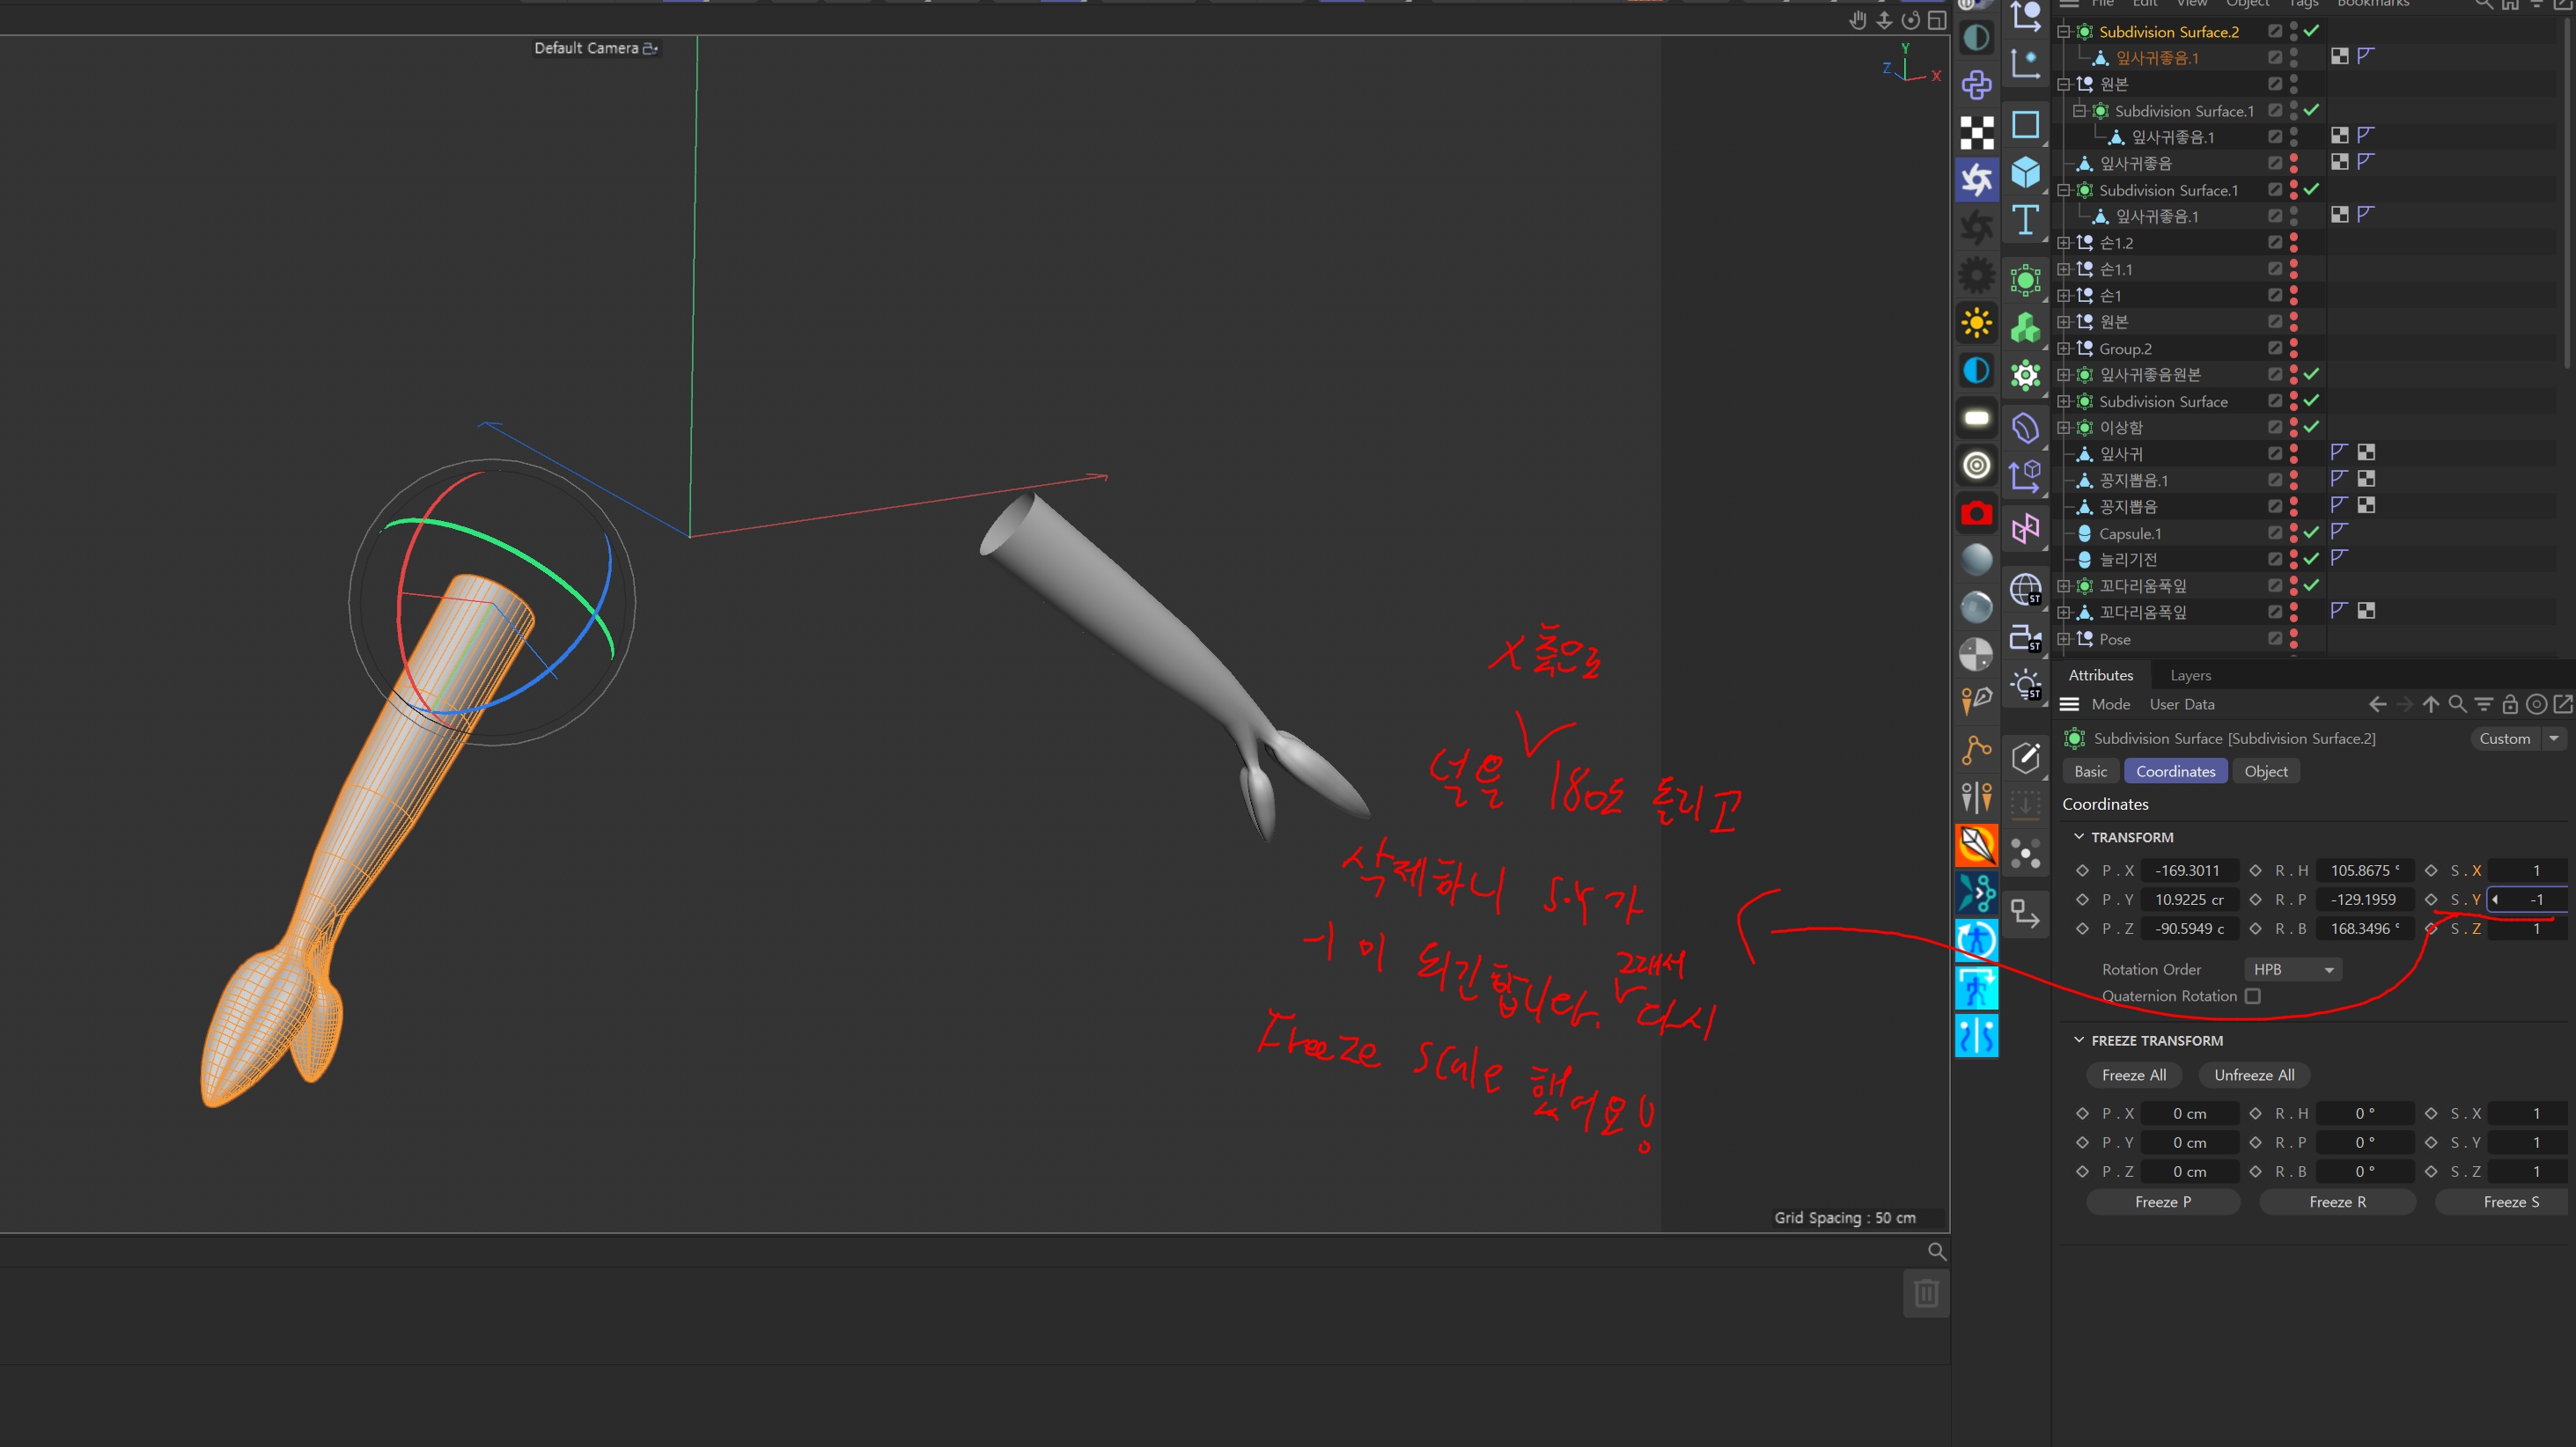Click the Cube primitive tool icon
2576x1447 pixels.
[x=2025, y=172]
